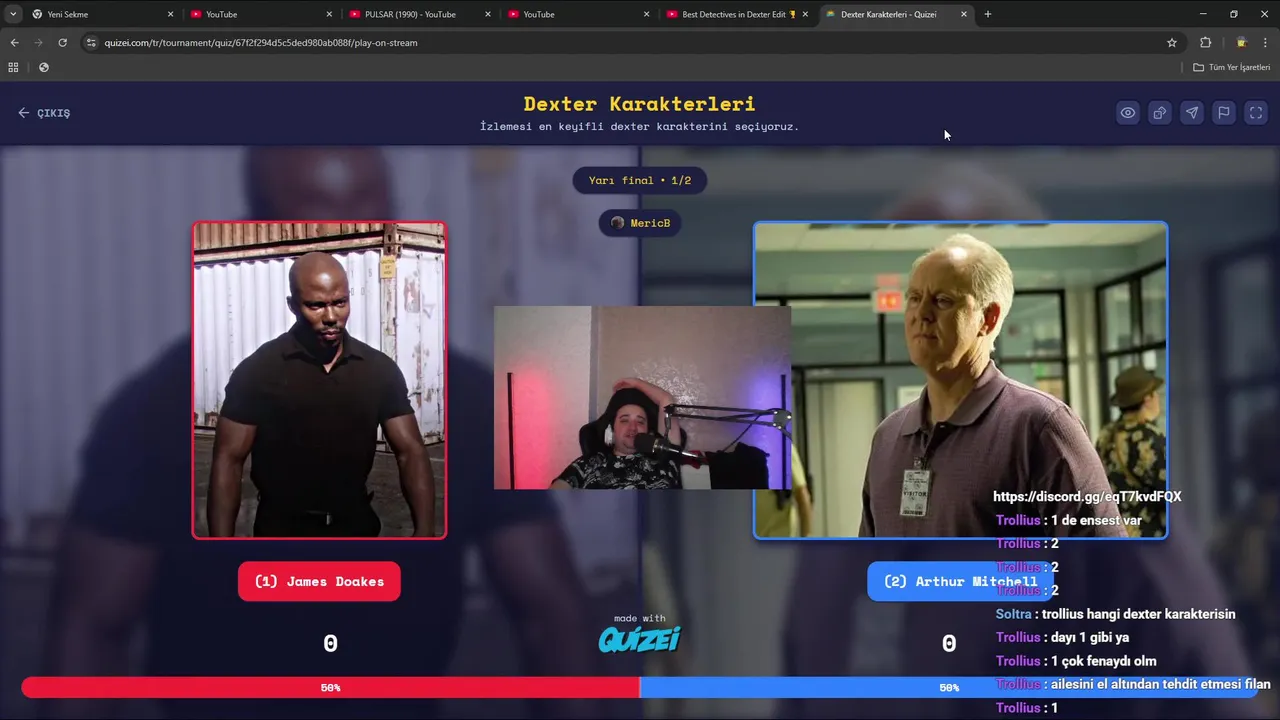Screen dimensions: 1280x720
Task: Click Trollius message '1 de ensest var'
Action: point(1069,520)
